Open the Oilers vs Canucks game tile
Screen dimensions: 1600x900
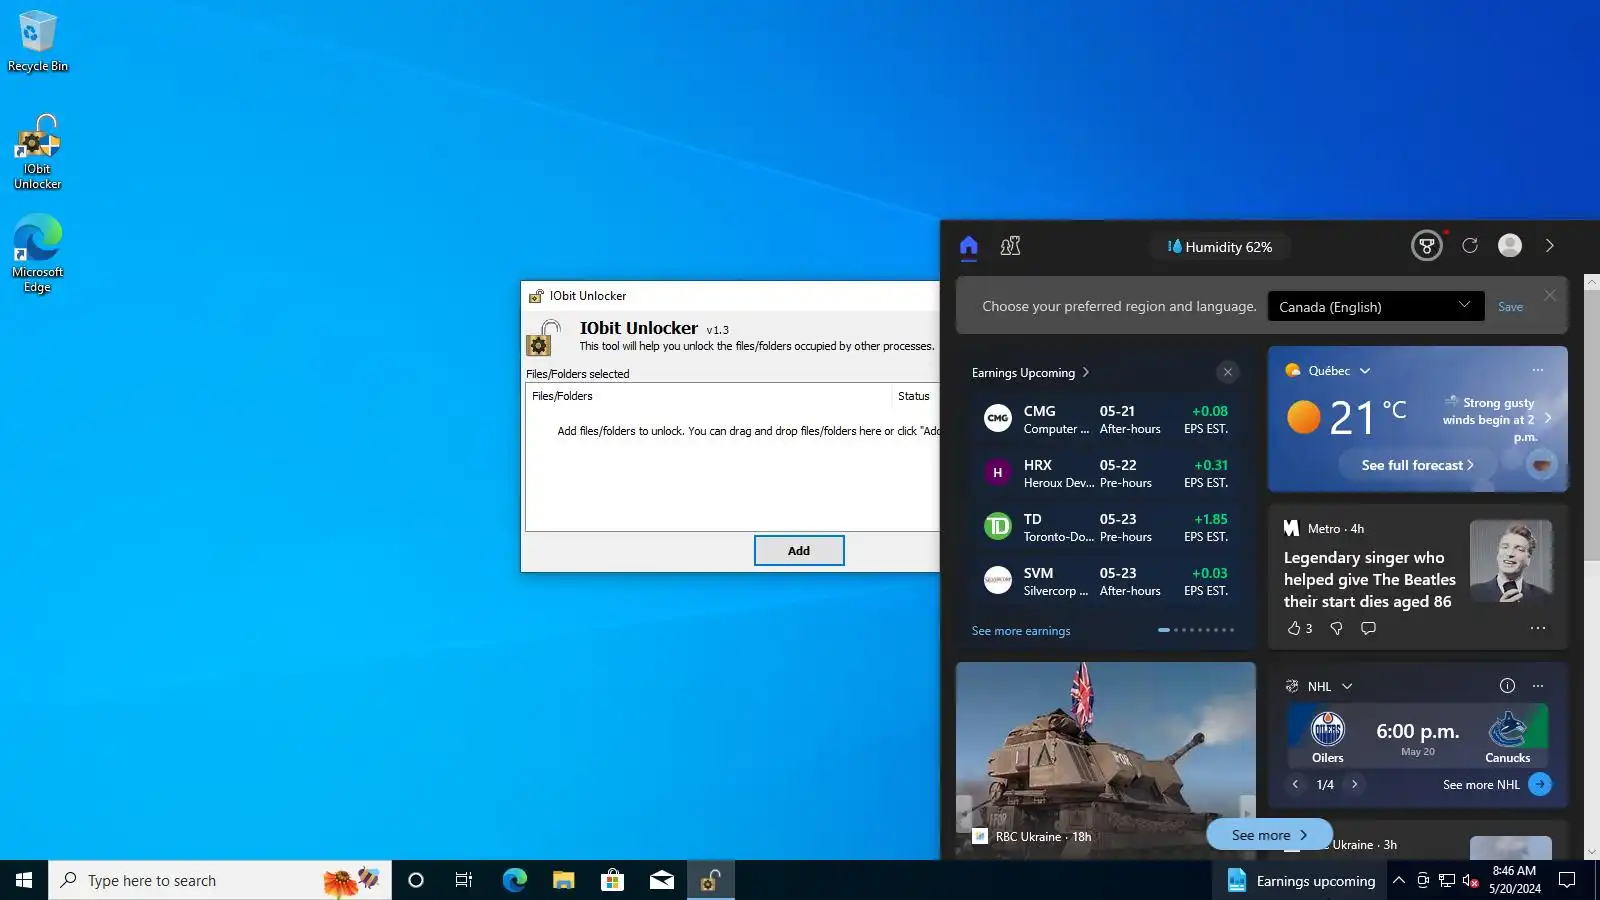tap(1417, 735)
